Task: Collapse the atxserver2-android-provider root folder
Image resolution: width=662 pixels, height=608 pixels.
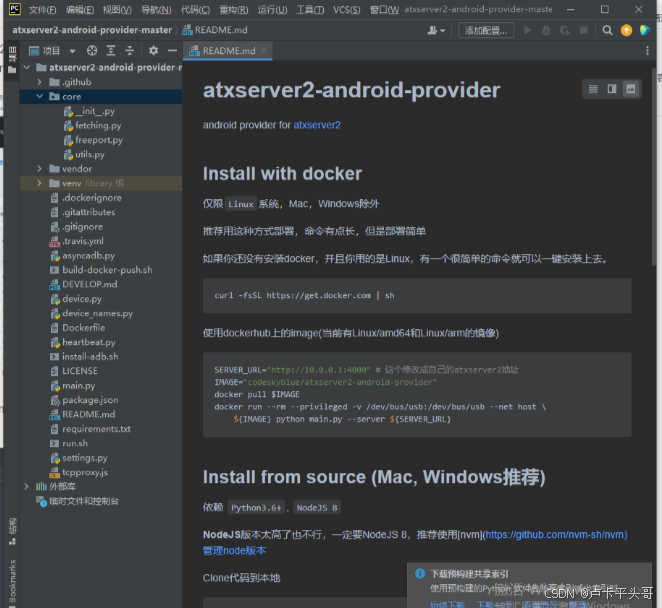Action: point(27,67)
